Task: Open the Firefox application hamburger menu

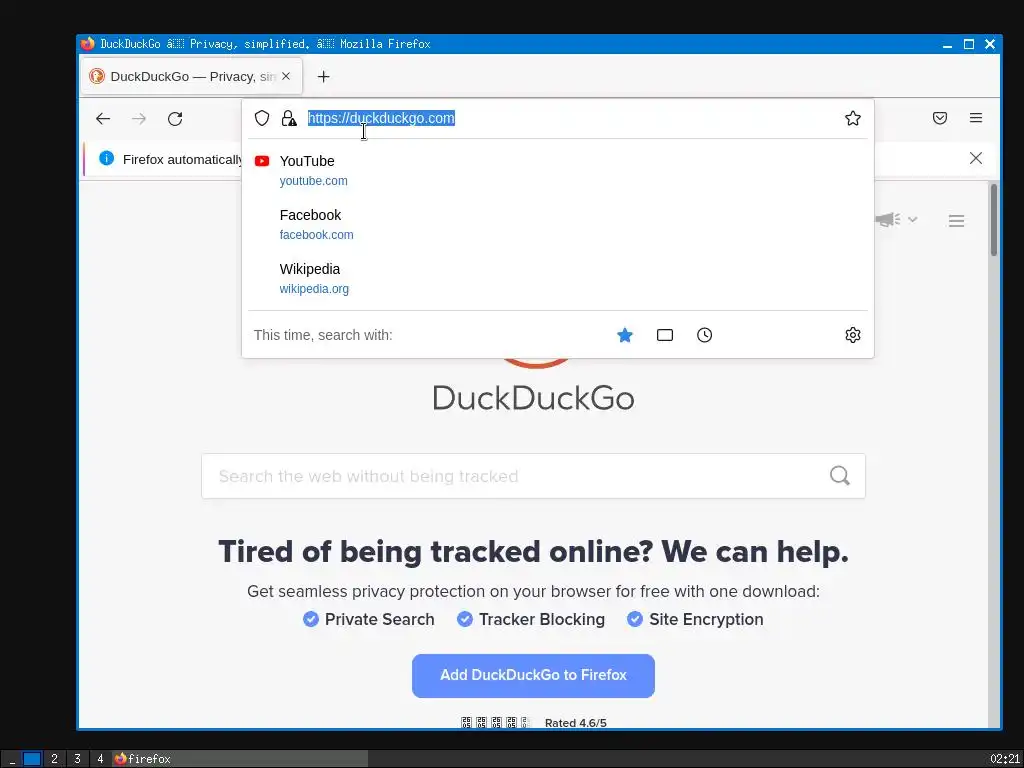Action: [x=976, y=118]
